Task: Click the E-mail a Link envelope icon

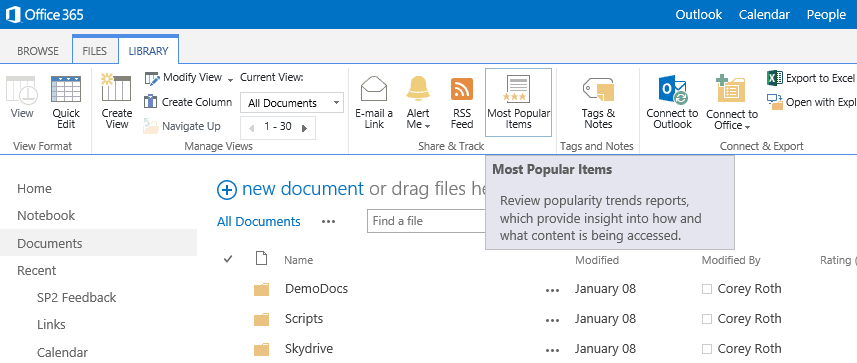Action: (x=374, y=89)
